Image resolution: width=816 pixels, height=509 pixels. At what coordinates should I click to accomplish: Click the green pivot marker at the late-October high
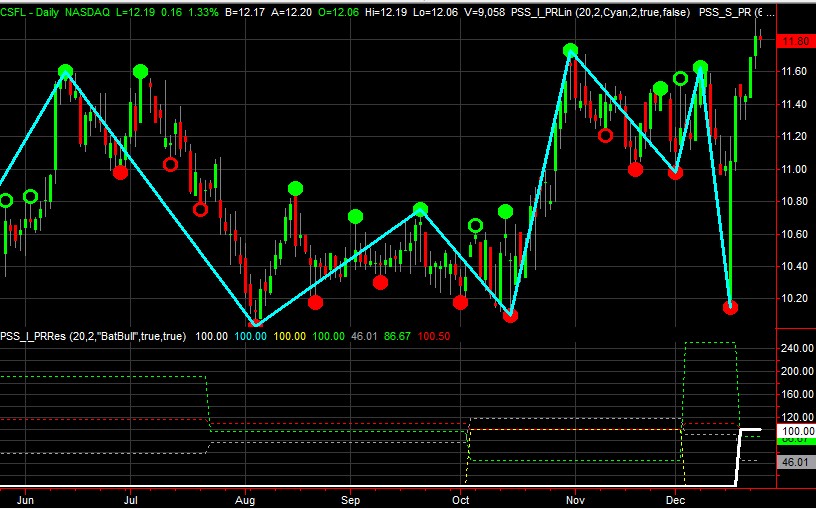click(570, 50)
